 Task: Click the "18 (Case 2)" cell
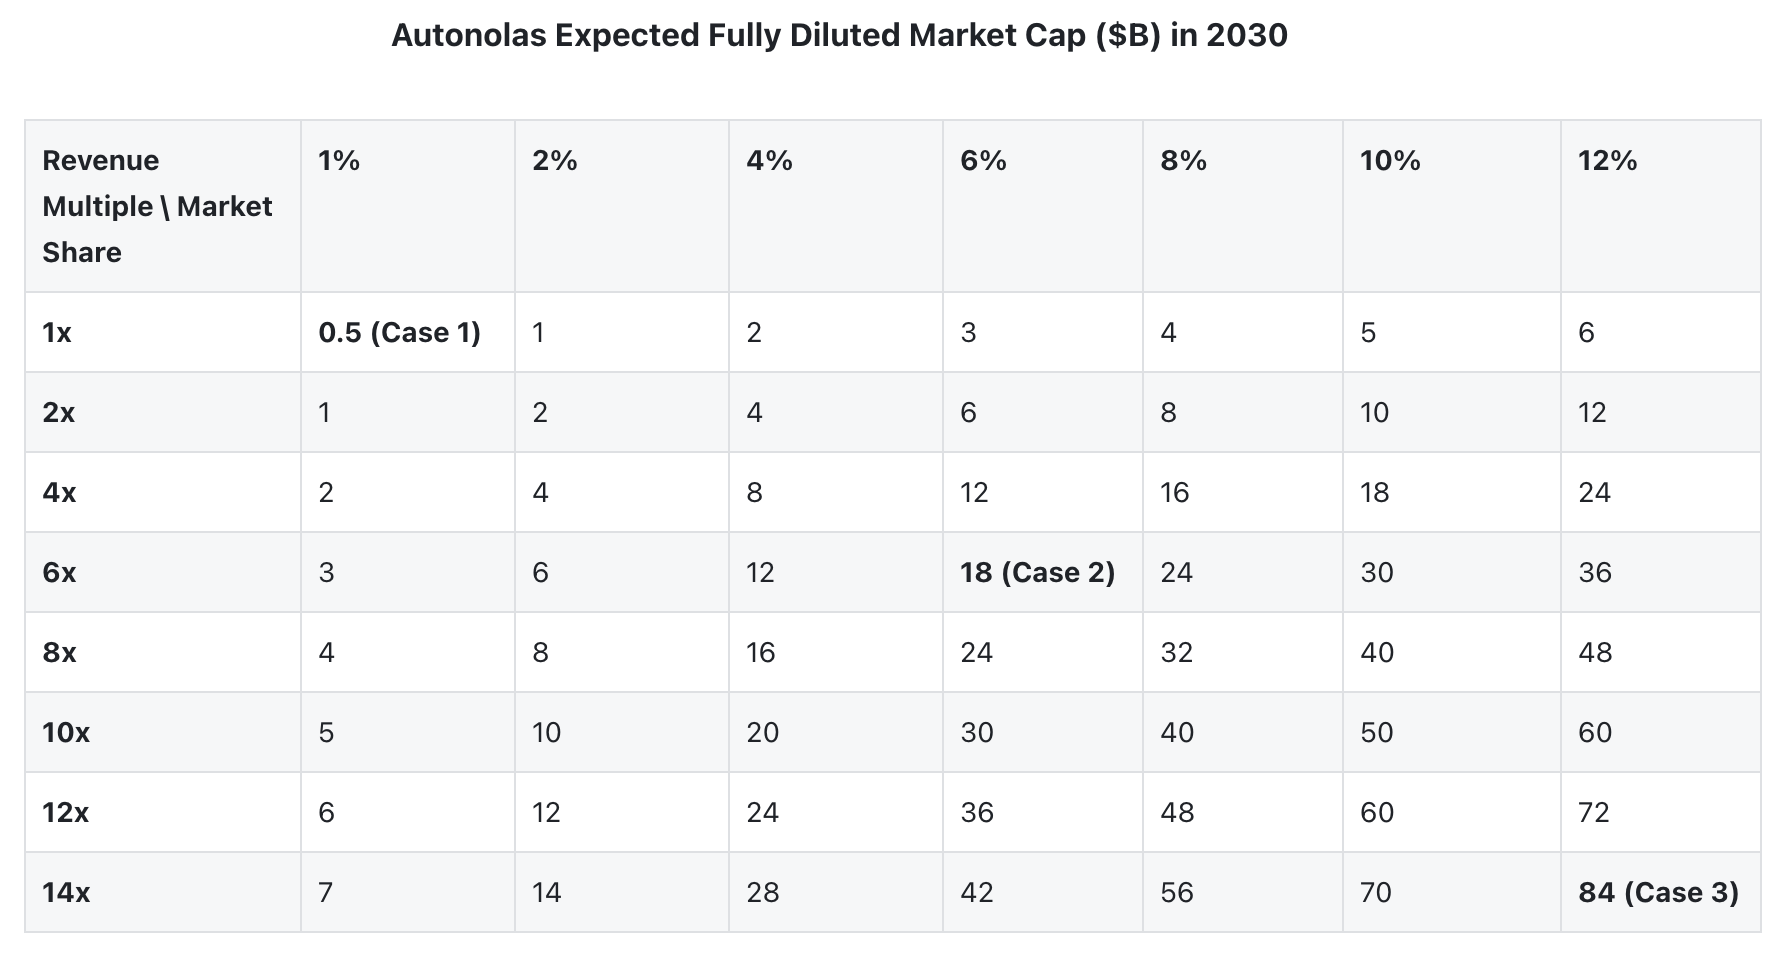(x=1037, y=573)
